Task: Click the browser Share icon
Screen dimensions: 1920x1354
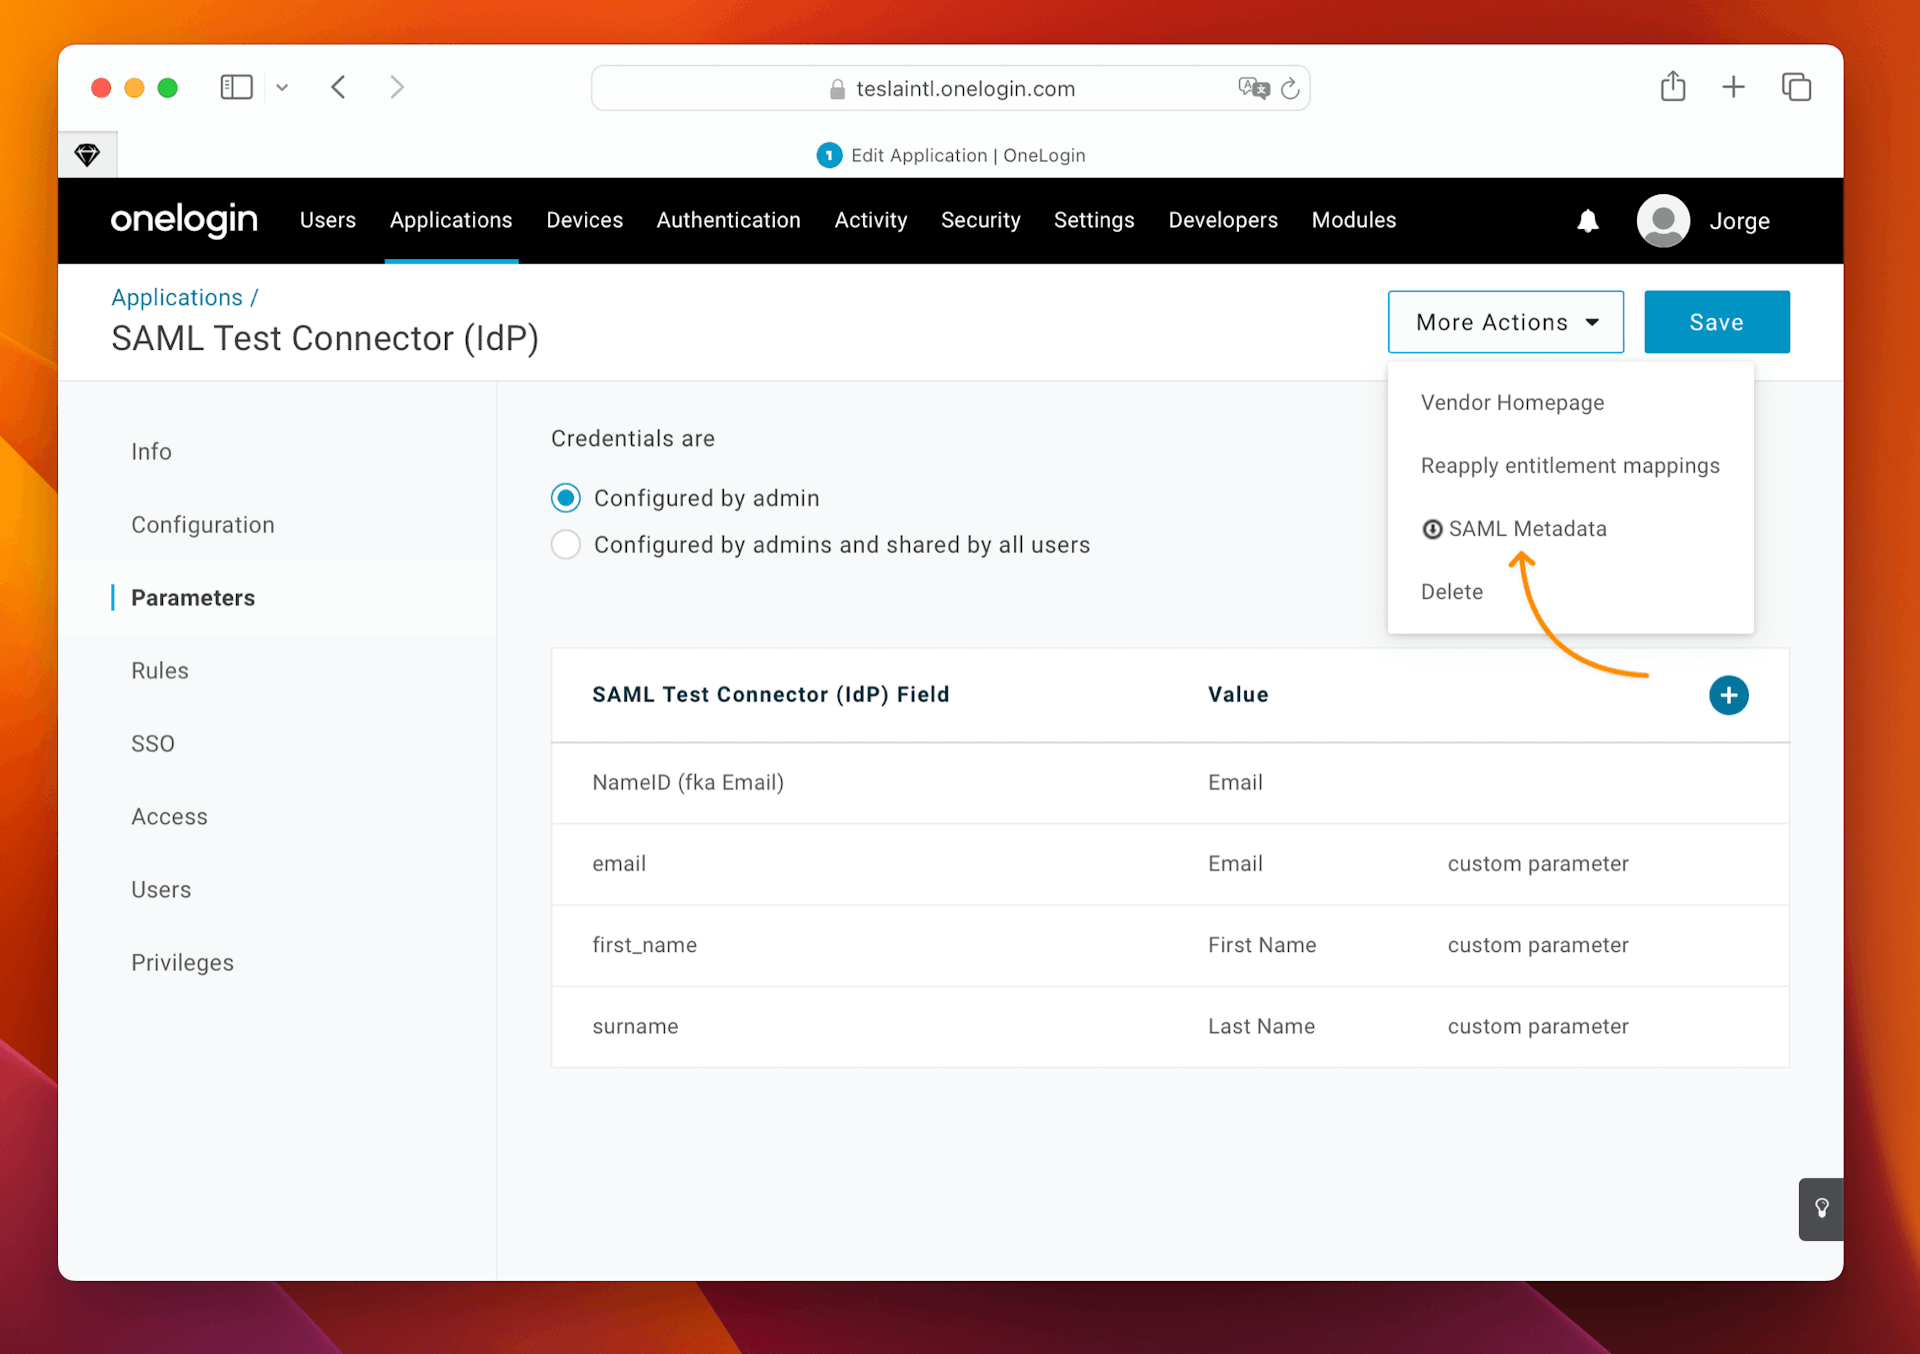Action: click(x=1673, y=87)
